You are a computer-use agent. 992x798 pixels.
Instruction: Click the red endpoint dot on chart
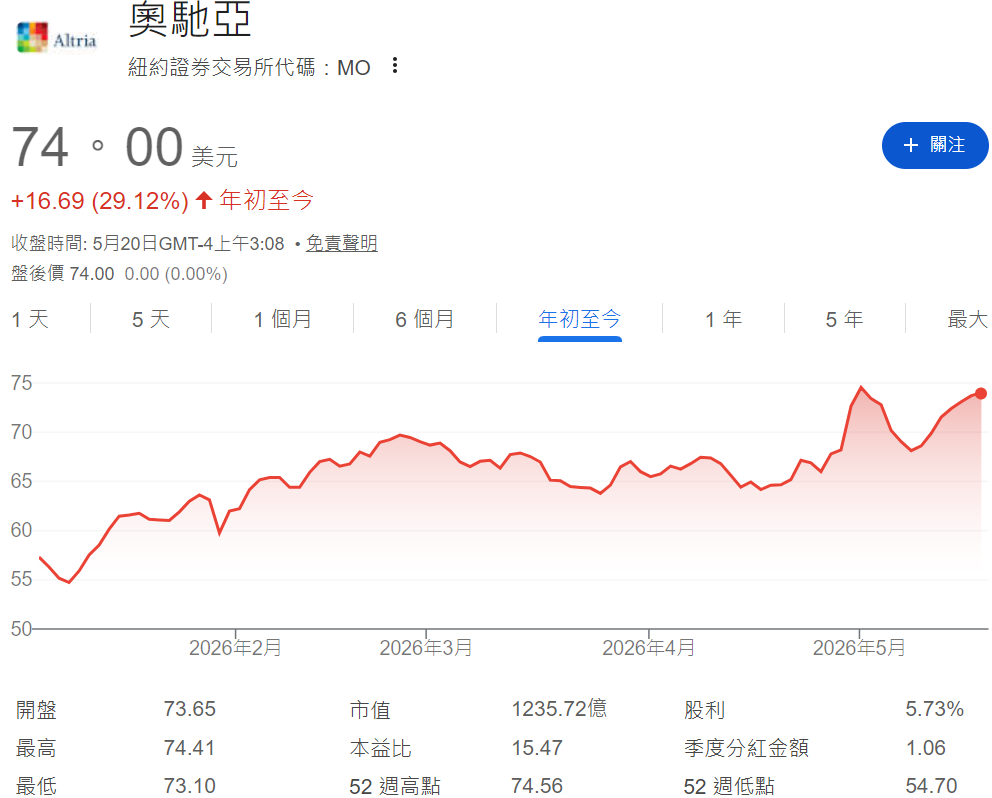981,394
